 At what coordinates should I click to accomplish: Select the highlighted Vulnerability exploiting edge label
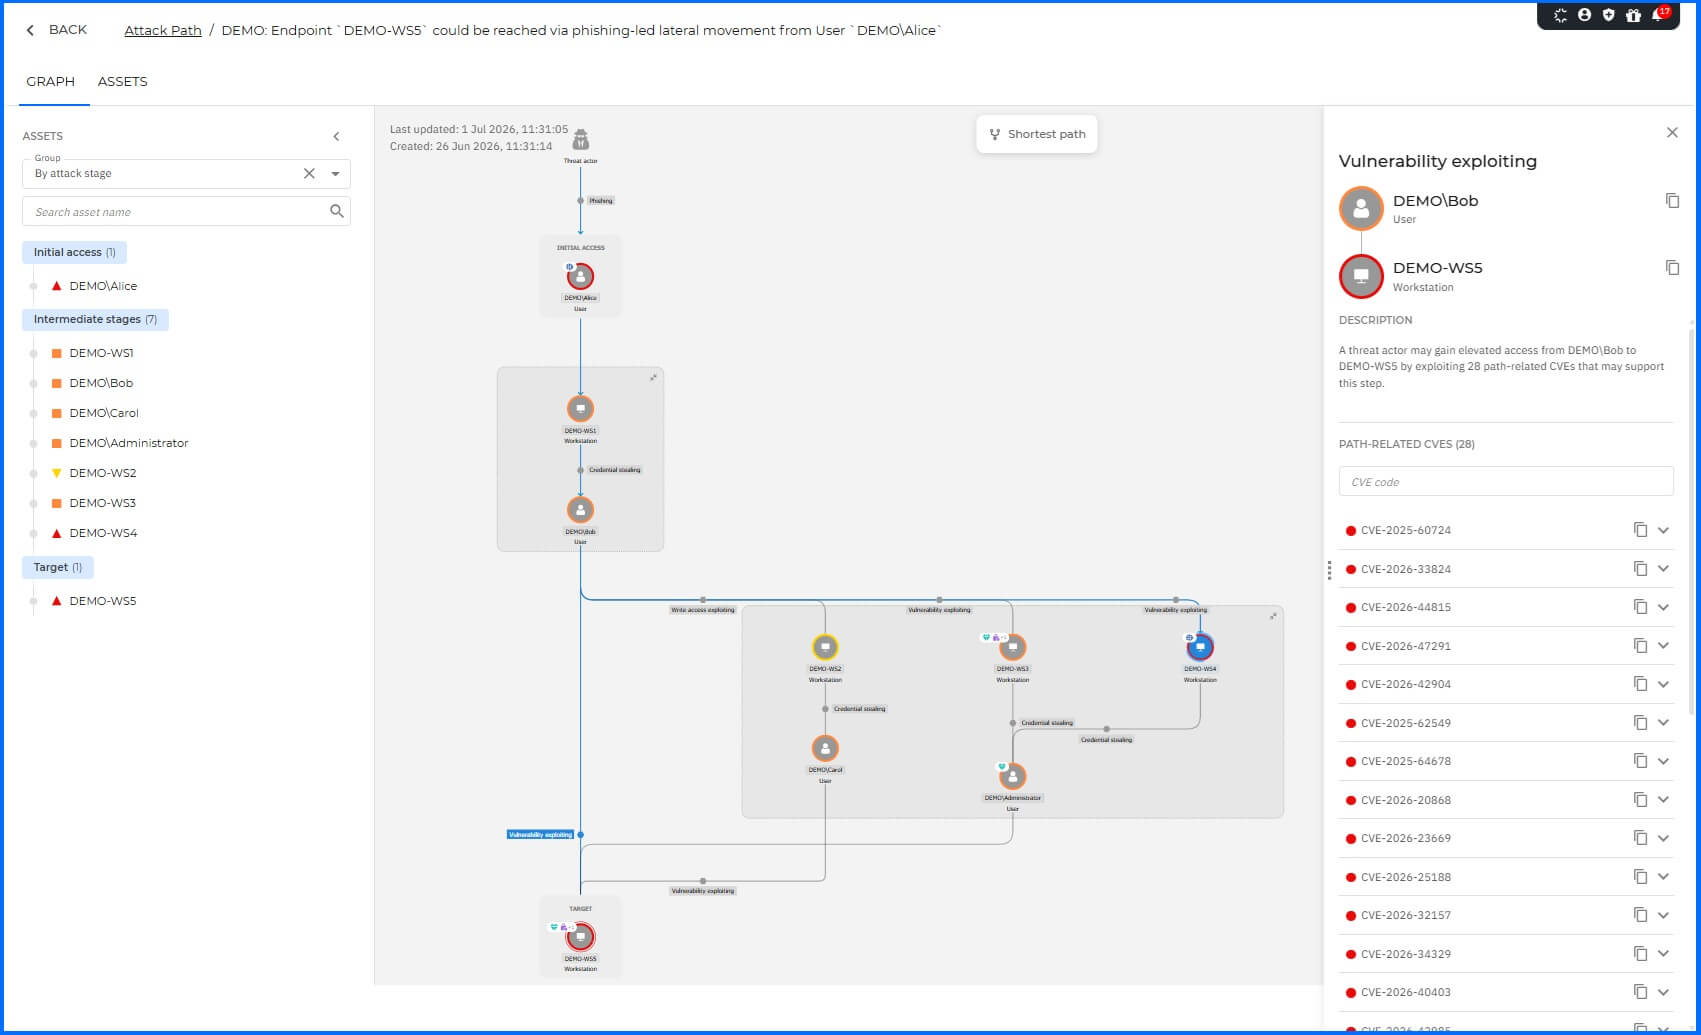tap(540, 834)
